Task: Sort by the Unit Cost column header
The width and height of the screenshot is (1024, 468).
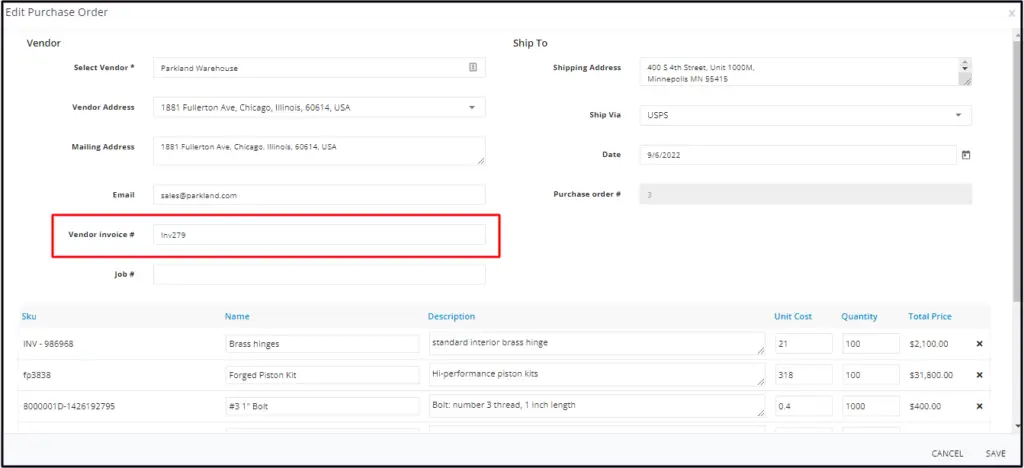Action: (793, 317)
